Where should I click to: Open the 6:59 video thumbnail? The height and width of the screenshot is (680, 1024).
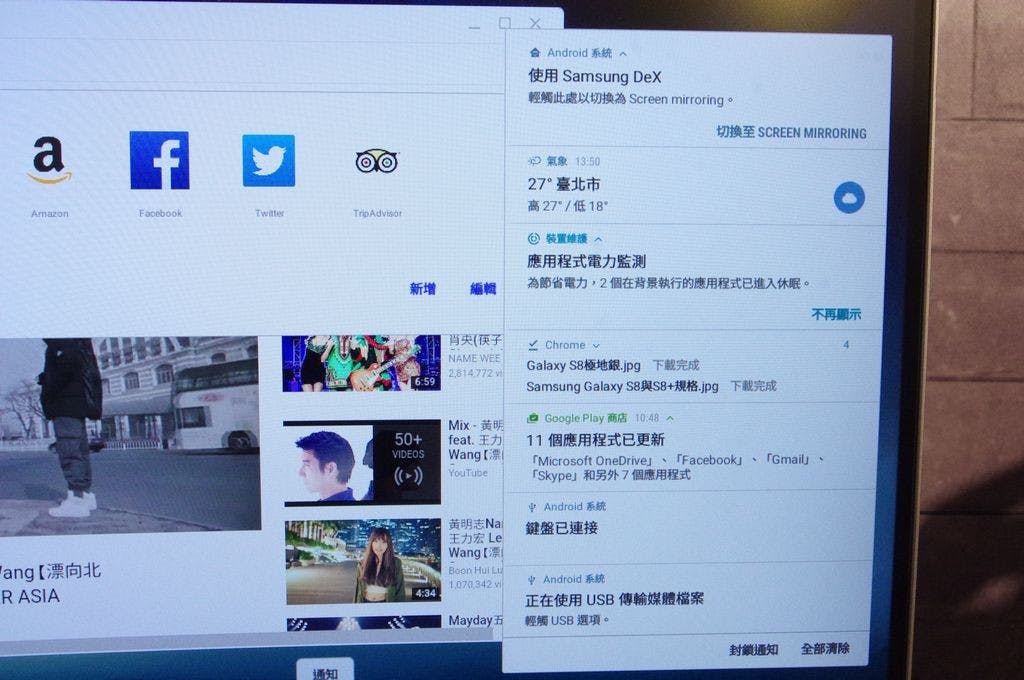pyautogui.click(x=361, y=363)
